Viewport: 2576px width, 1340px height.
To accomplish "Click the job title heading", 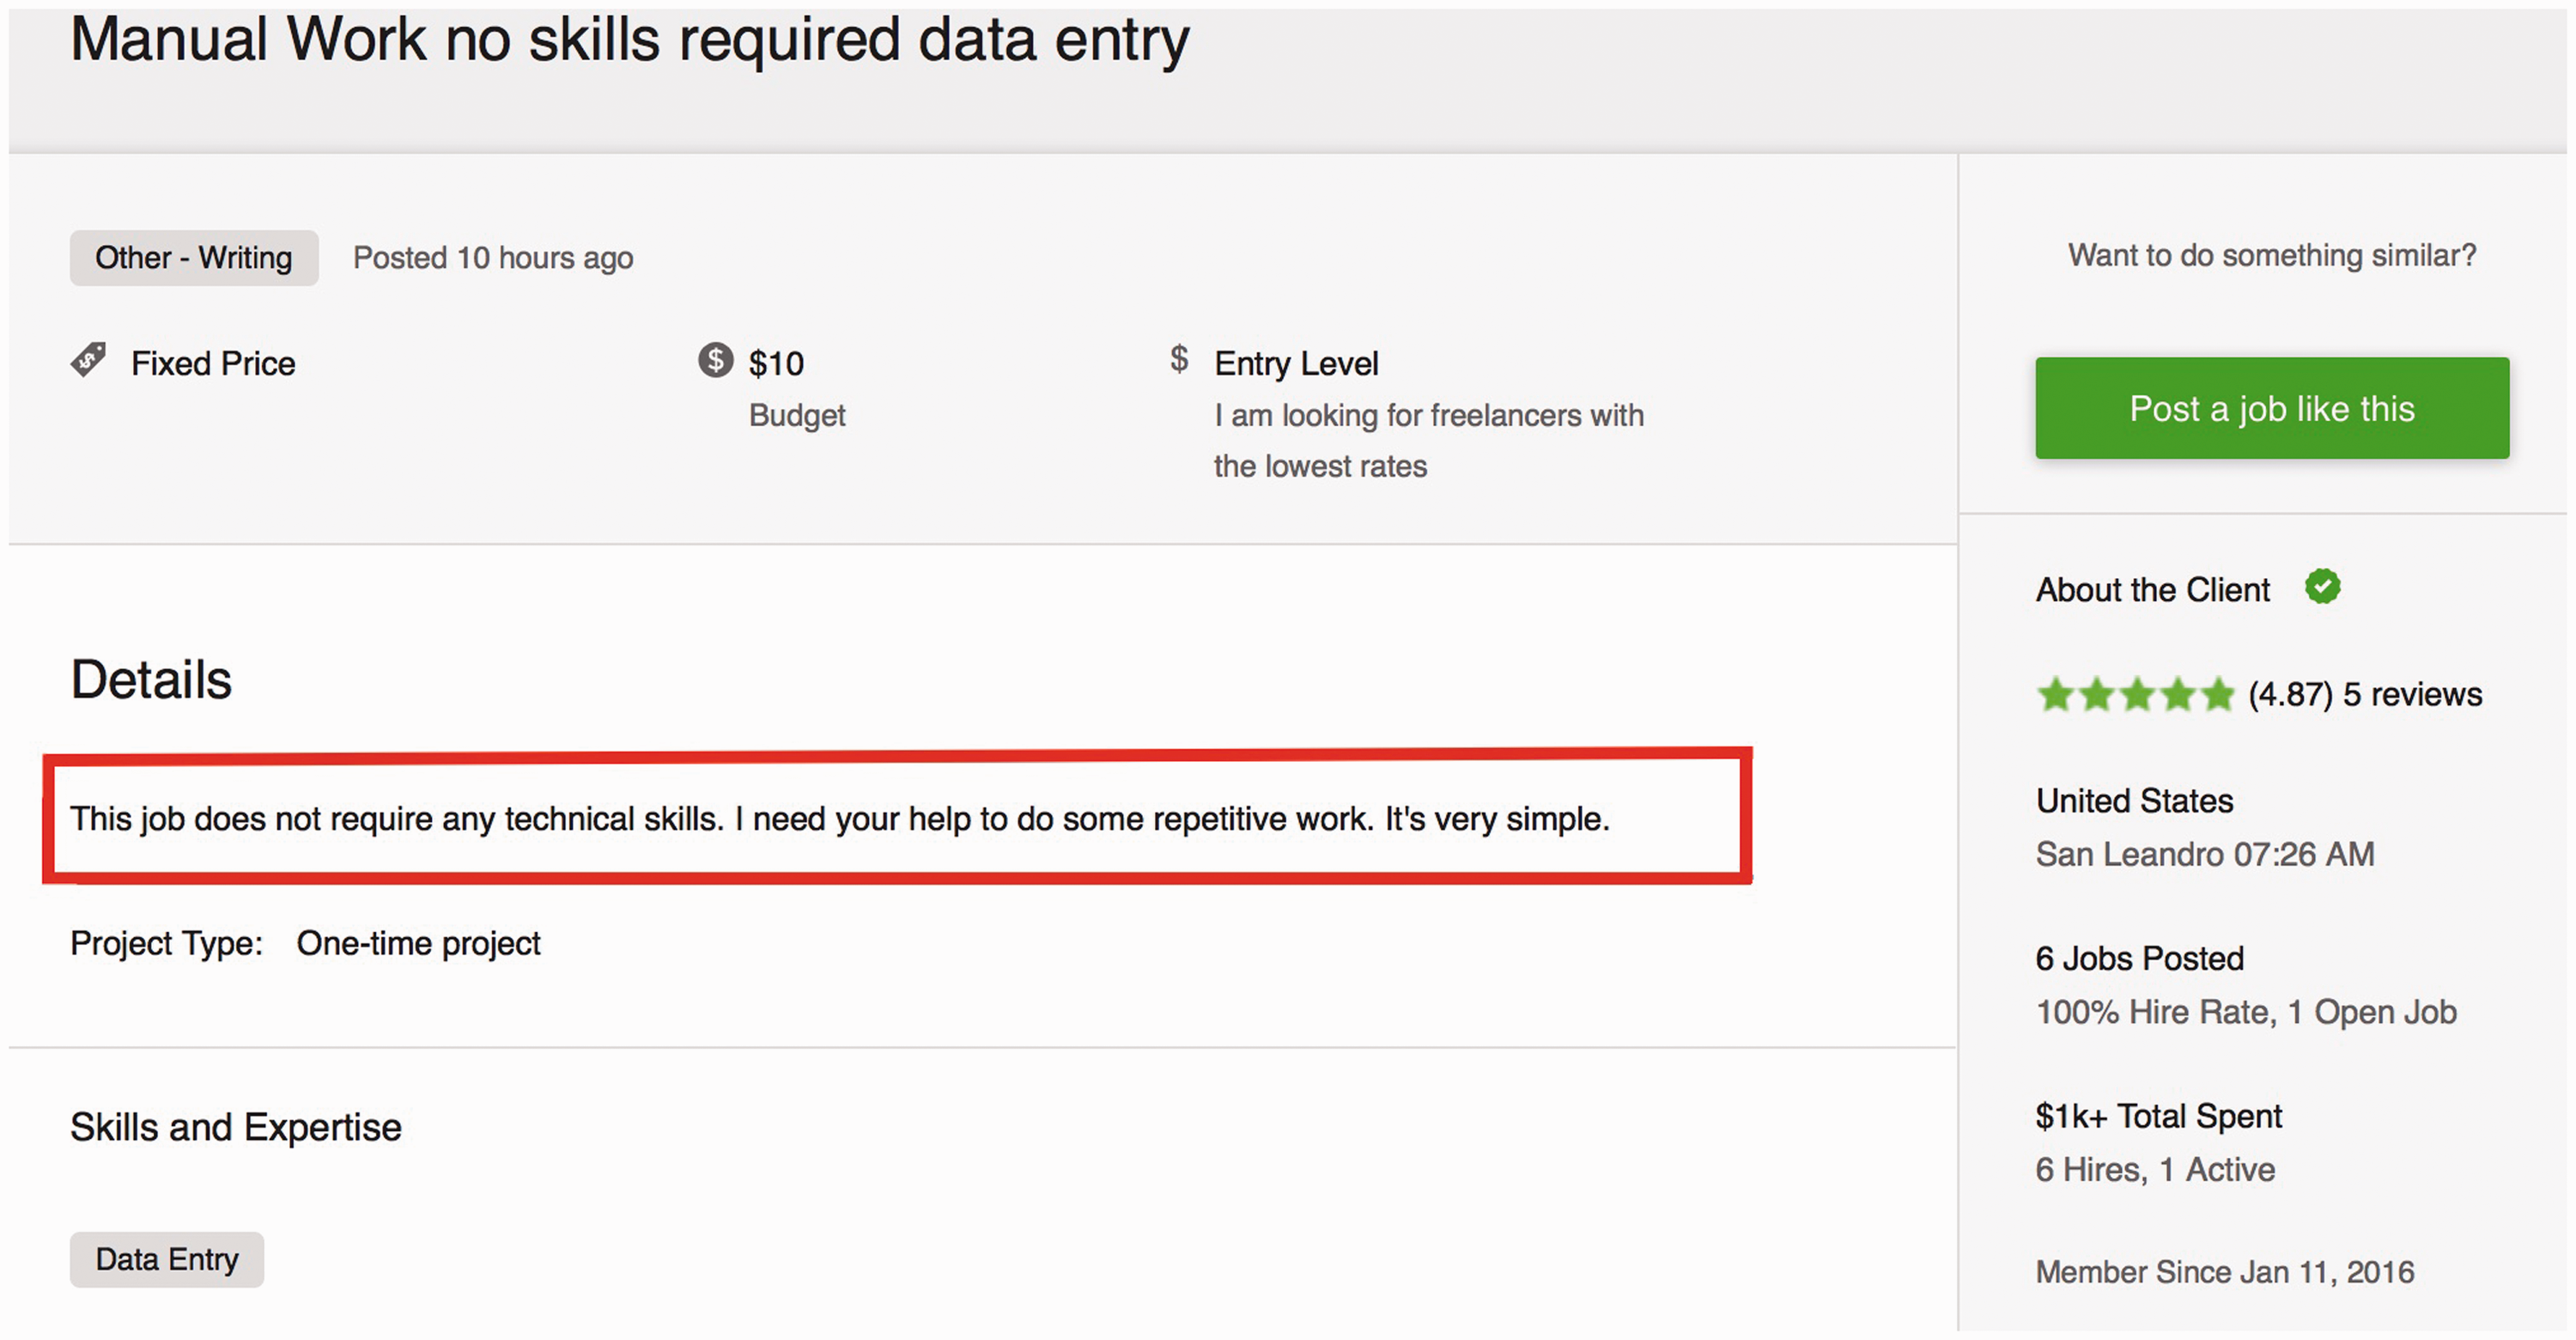I will pyautogui.click(x=630, y=40).
